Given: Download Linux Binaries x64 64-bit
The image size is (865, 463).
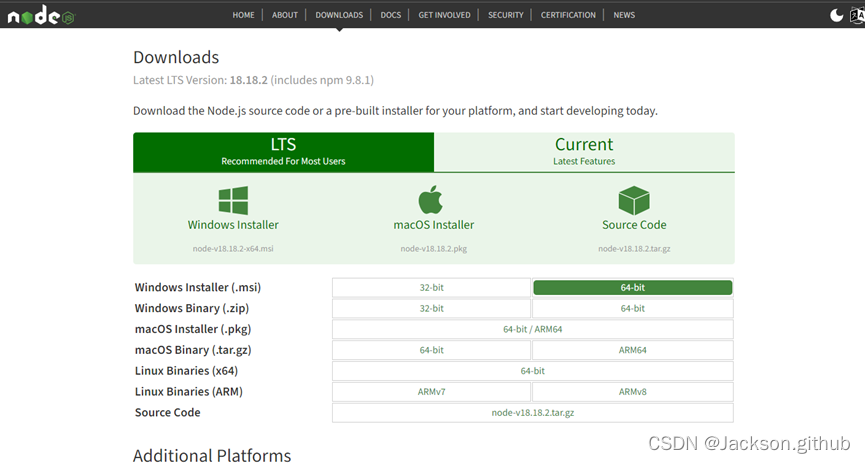Looking at the screenshot, I should pyautogui.click(x=532, y=371).
